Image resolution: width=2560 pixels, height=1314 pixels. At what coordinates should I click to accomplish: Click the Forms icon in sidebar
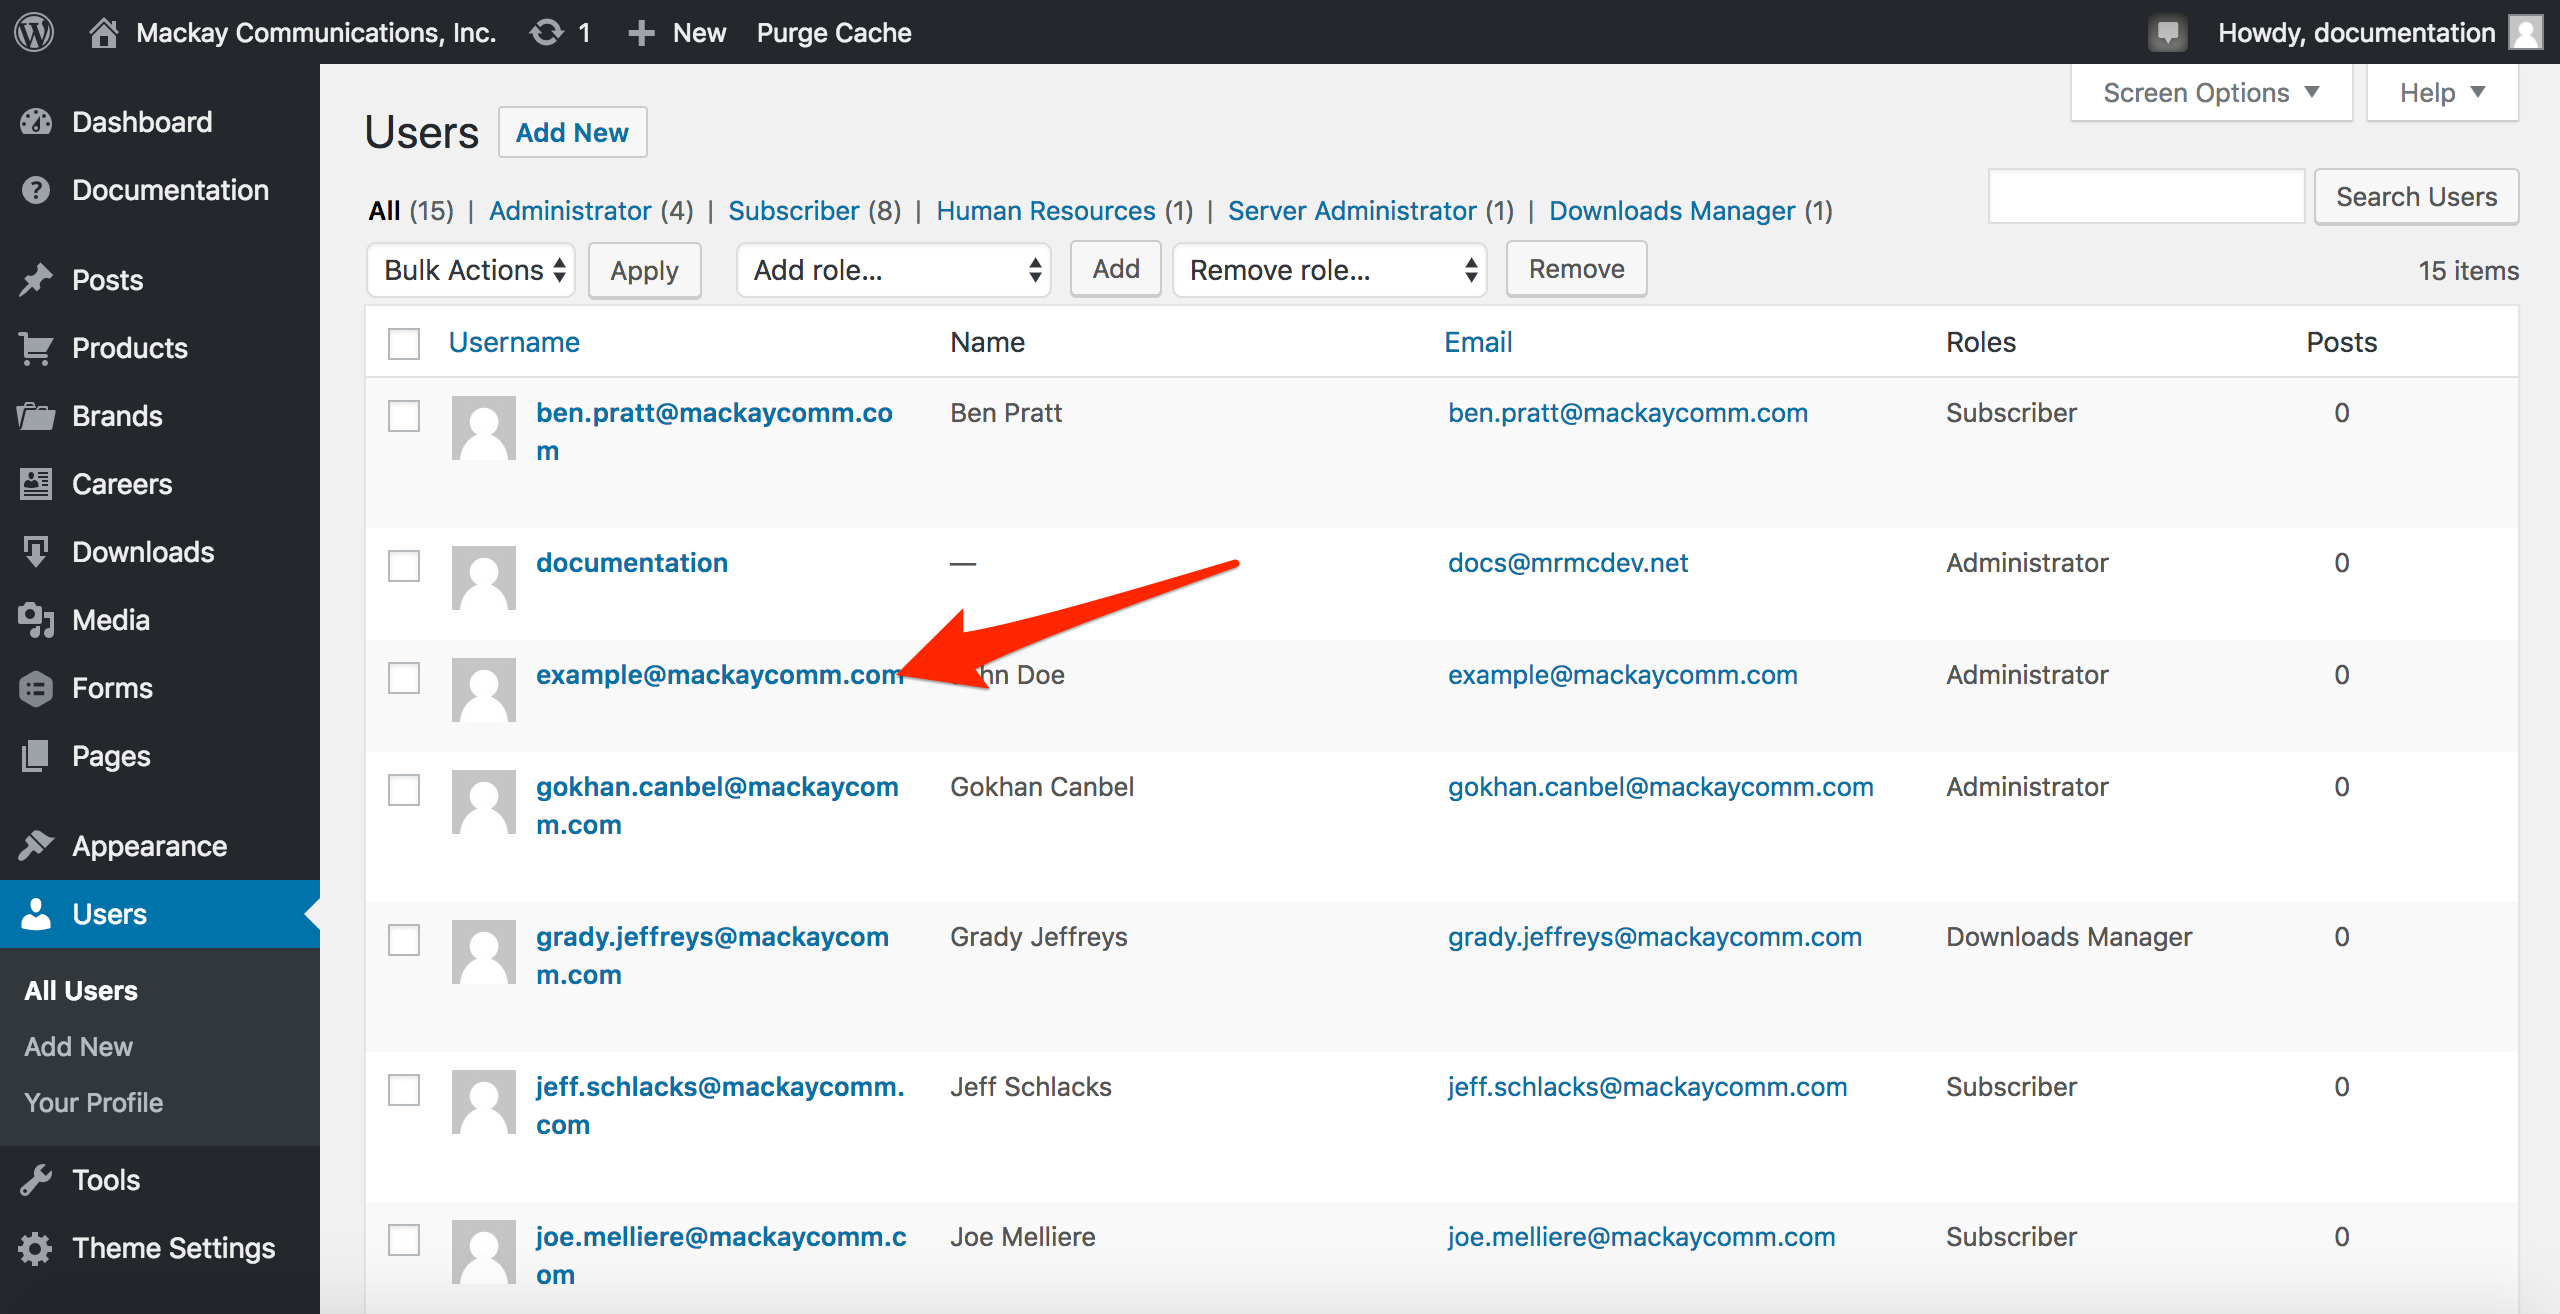click(x=36, y=688)
